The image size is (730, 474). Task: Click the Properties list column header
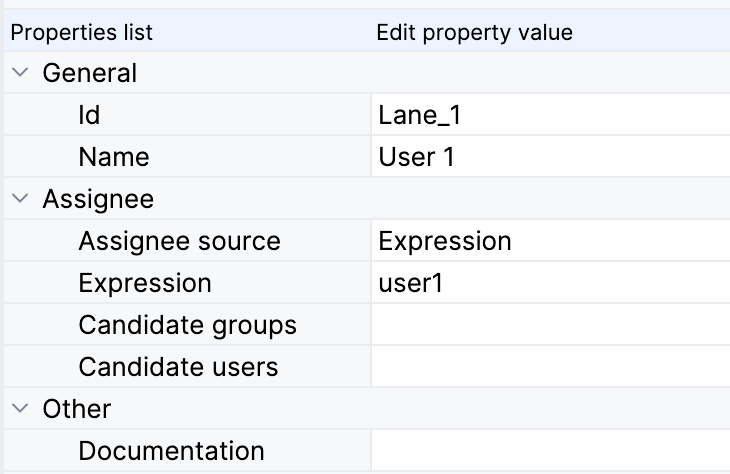coord(81,32)
